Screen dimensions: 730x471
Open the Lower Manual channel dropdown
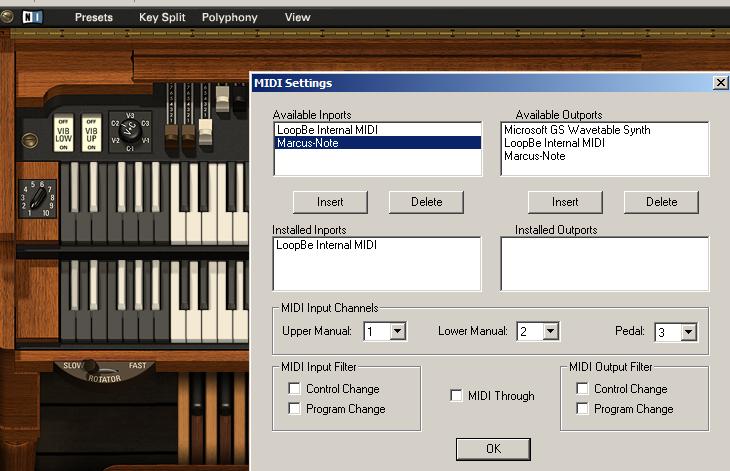[x=551, y=331]
